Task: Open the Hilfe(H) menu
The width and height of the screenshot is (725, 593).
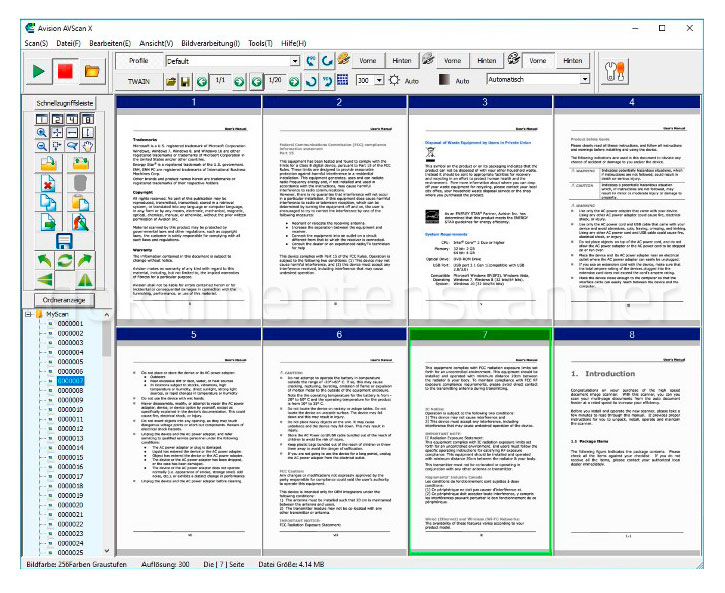Action: click(294, 43)
